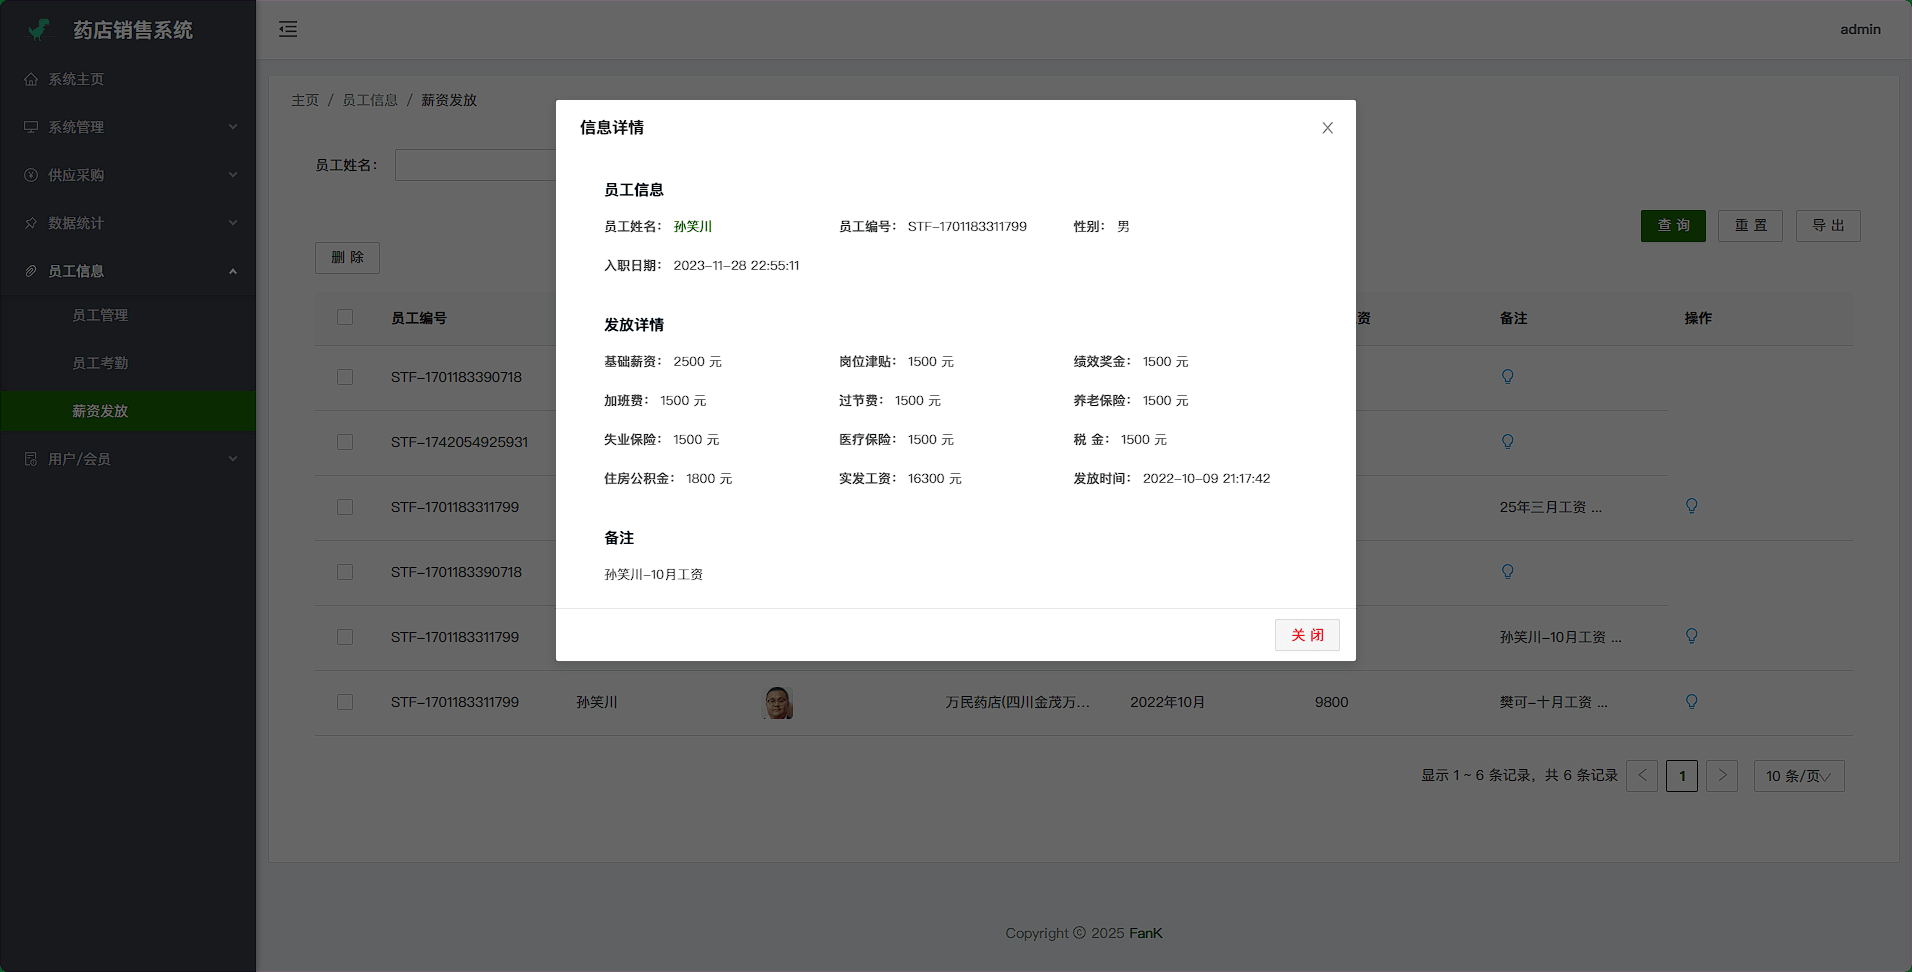Image resolution: width=1912 pixels, height=972 pixels.
Task: Select checkbox of last table row
Action: [x=345, y=702]
